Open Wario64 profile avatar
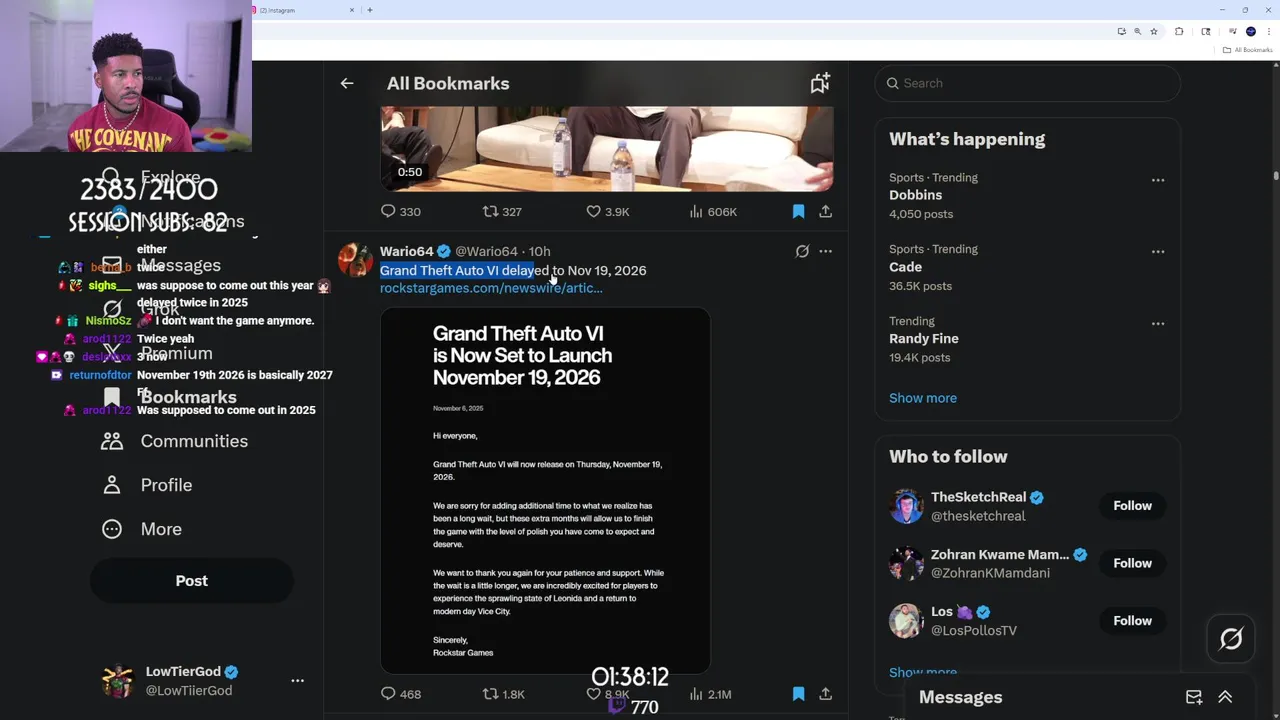The height and width of the screenshot is (720, 1280). (355, 259)
